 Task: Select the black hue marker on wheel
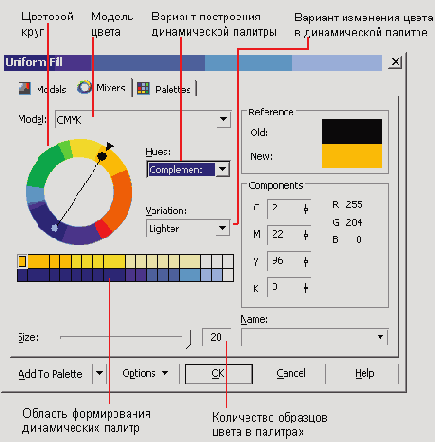coord(102,156)
